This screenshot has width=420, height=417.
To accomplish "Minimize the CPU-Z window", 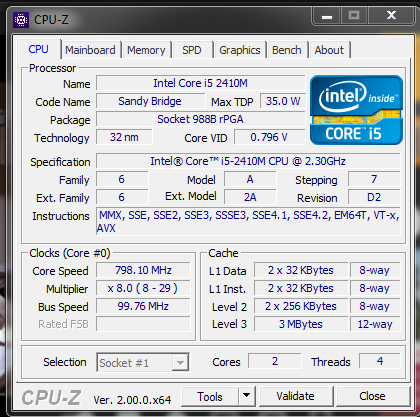I will pyautogui.click(x=327, y=16).
